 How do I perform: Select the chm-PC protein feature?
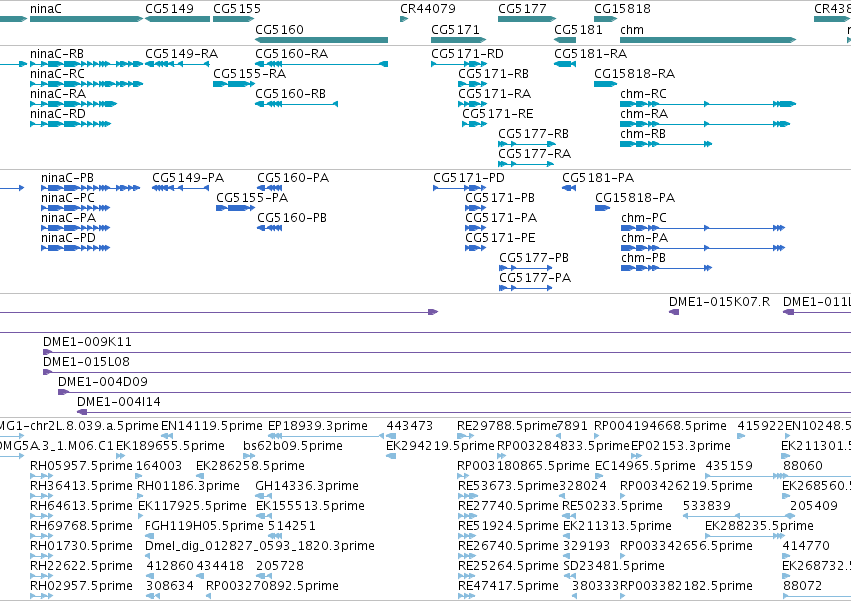point(703,228)
